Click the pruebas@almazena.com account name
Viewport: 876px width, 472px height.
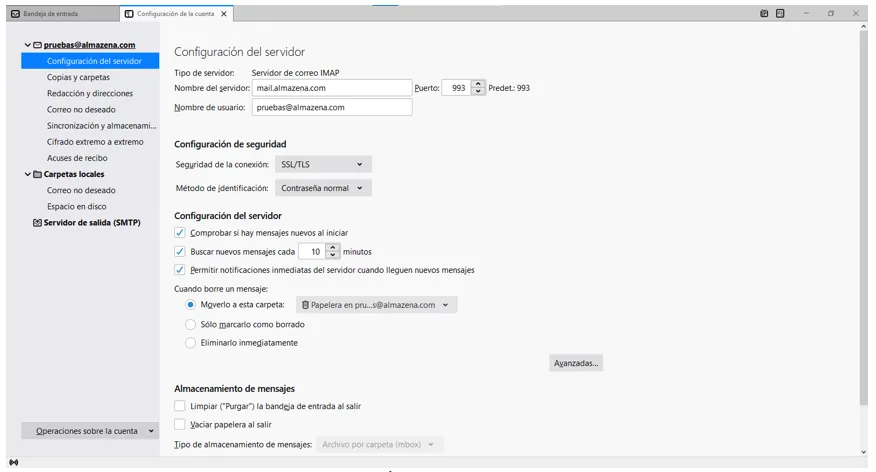tap(89, 45)
